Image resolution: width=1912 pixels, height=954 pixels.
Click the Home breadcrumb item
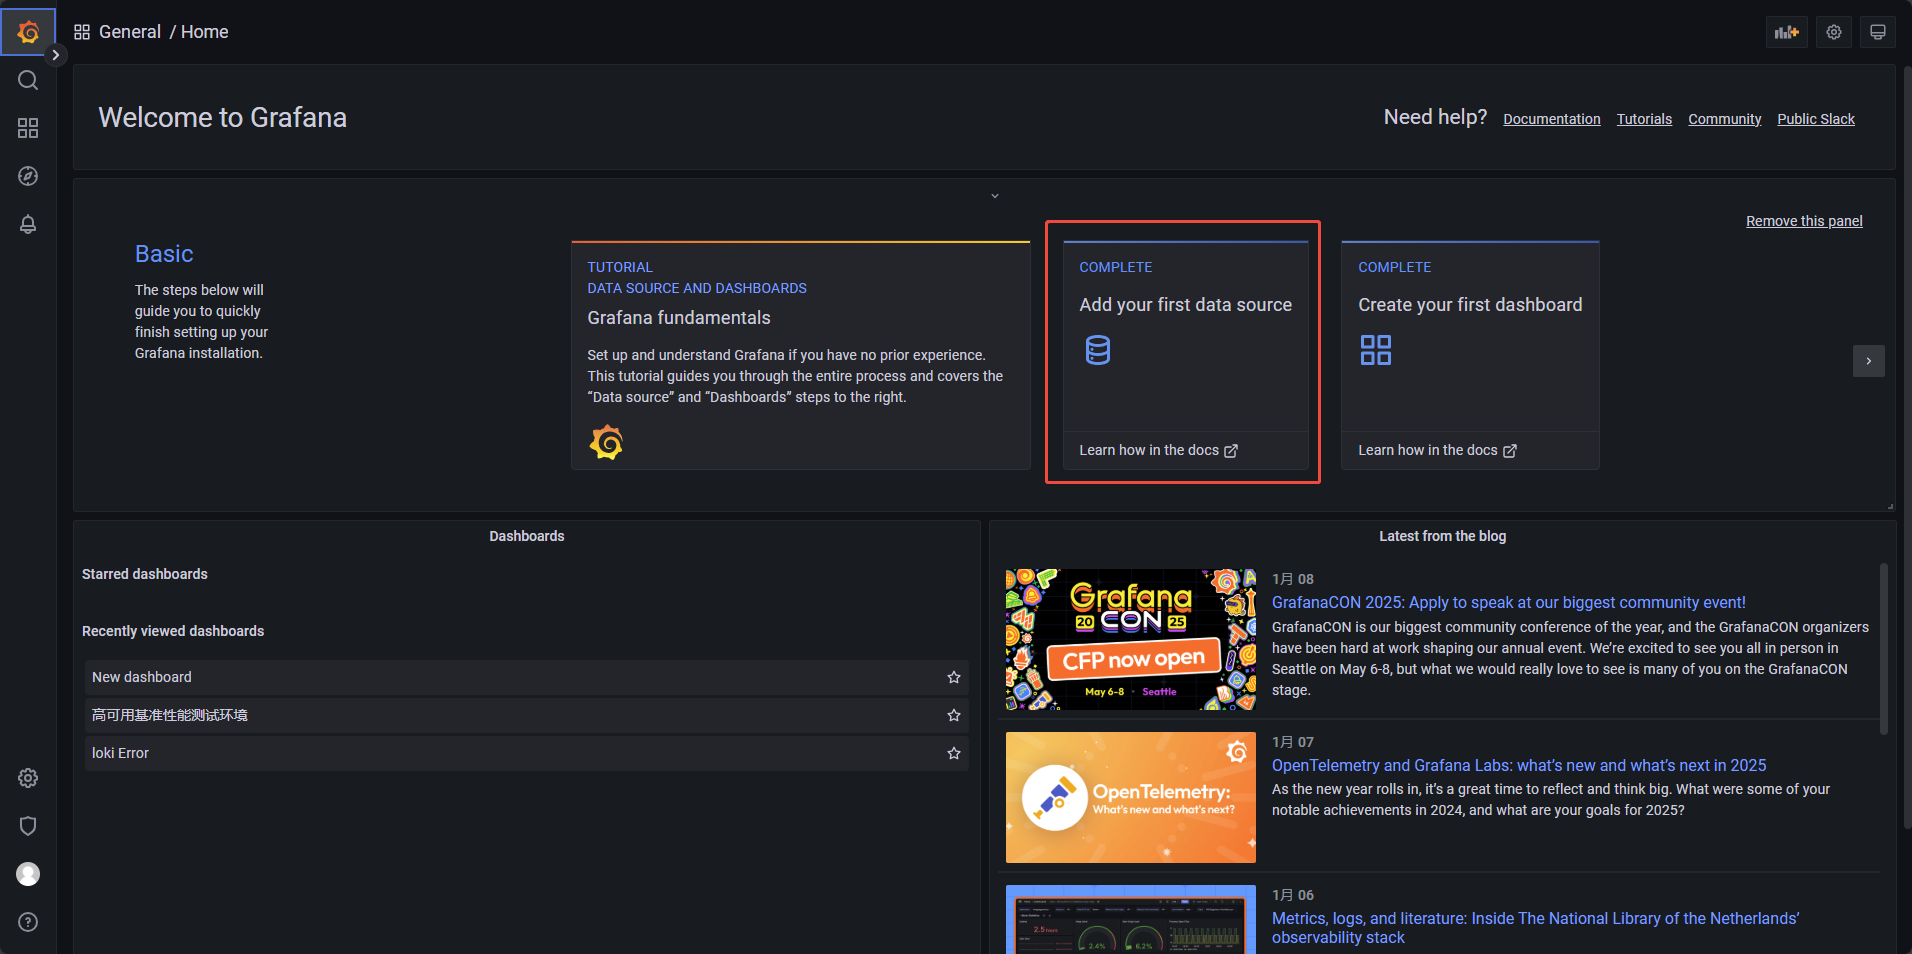tap(204, 31)
